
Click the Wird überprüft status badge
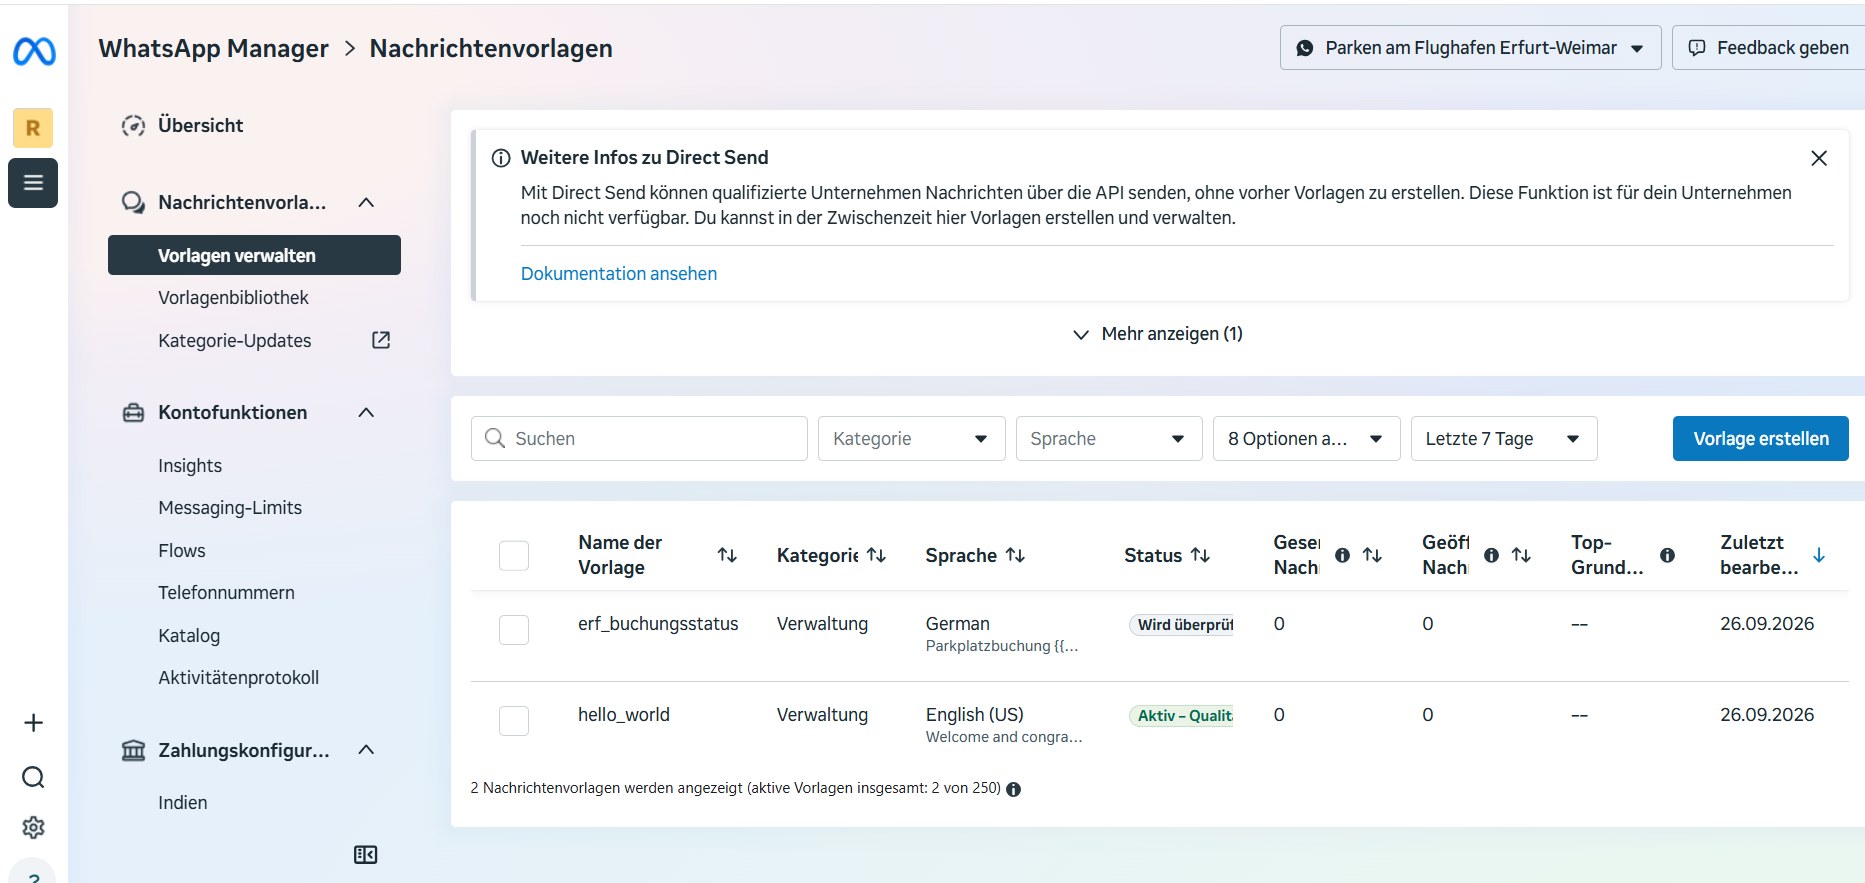click(1182, 625)
